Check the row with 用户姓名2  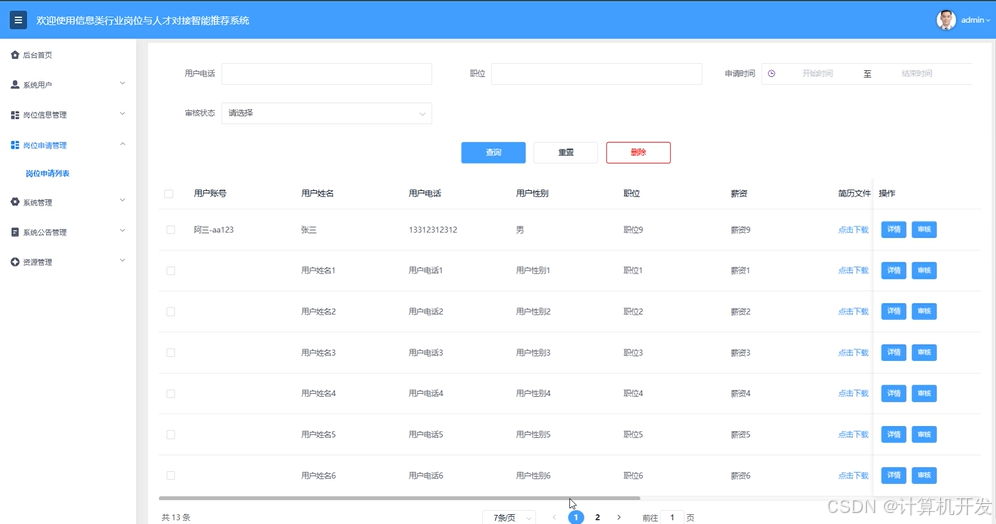pyautogui.click(x=170, y=312)
